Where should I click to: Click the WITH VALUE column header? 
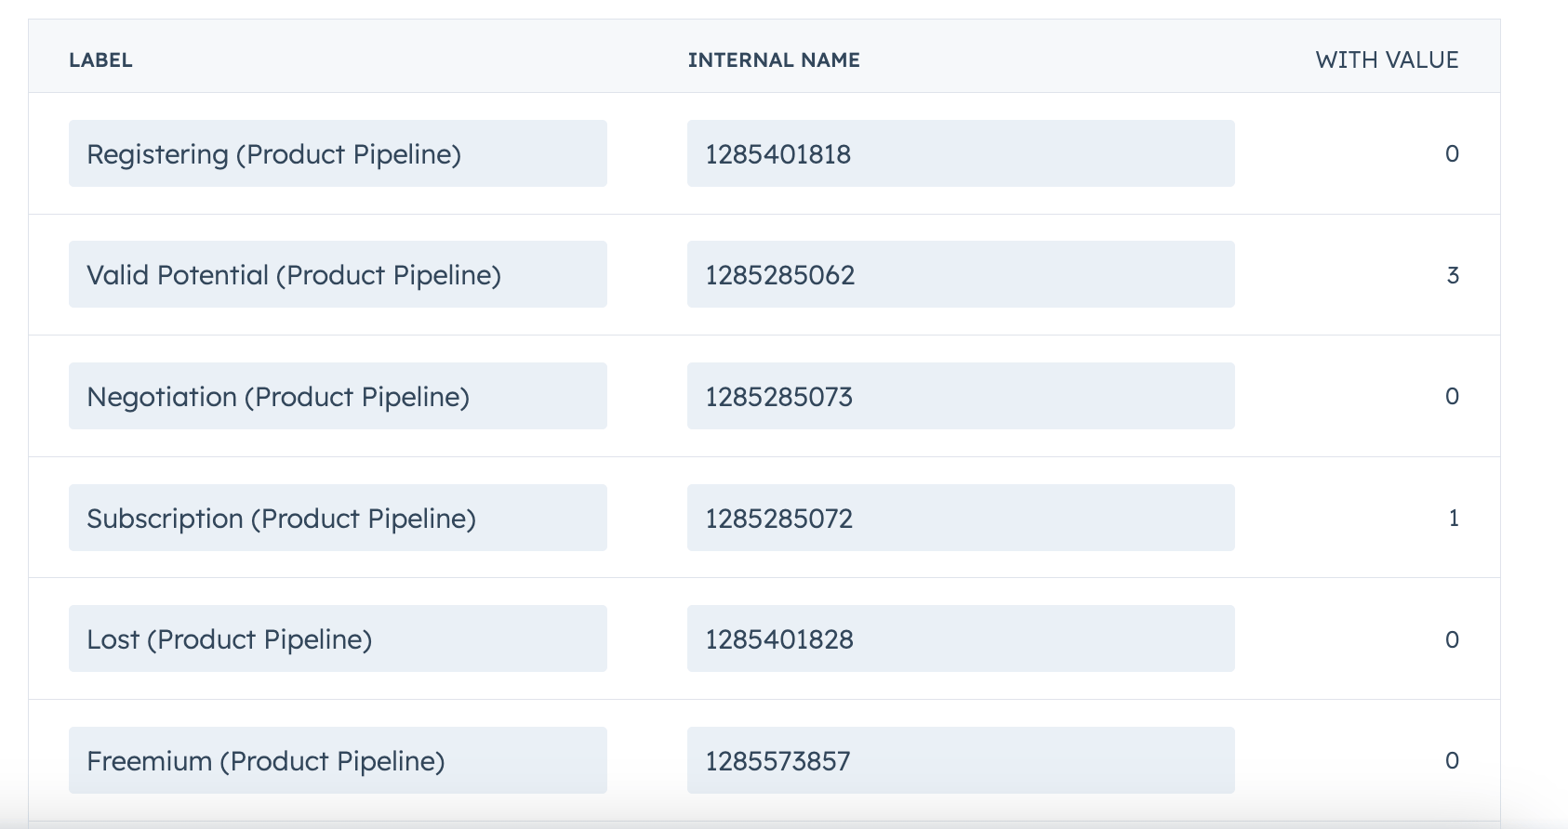[1386, 60]
